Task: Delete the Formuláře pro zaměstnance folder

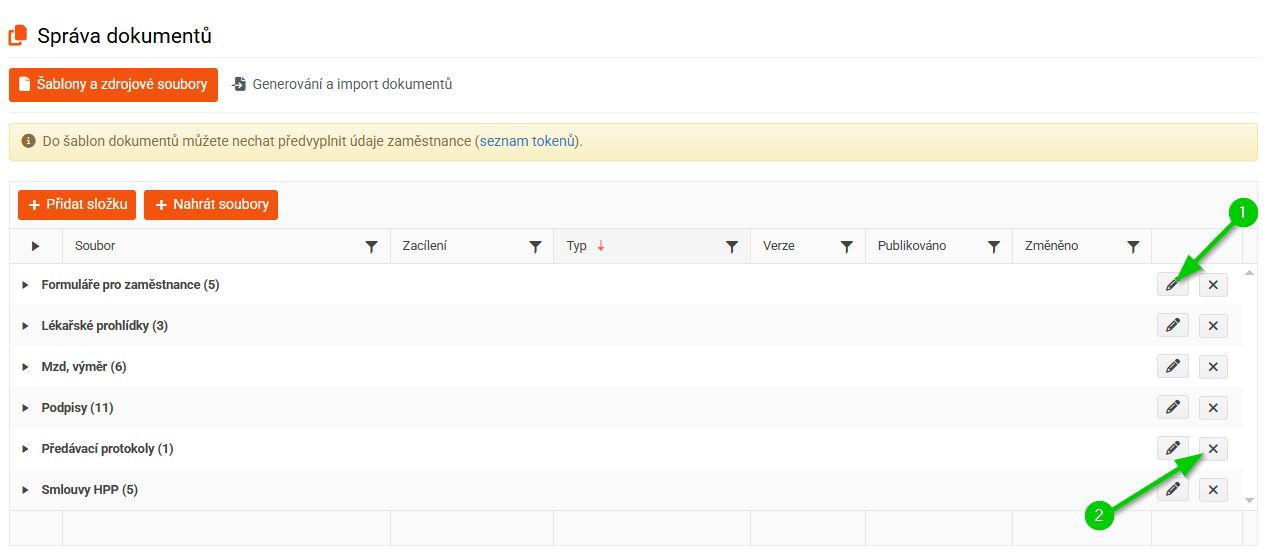Action: point(1213,285)
